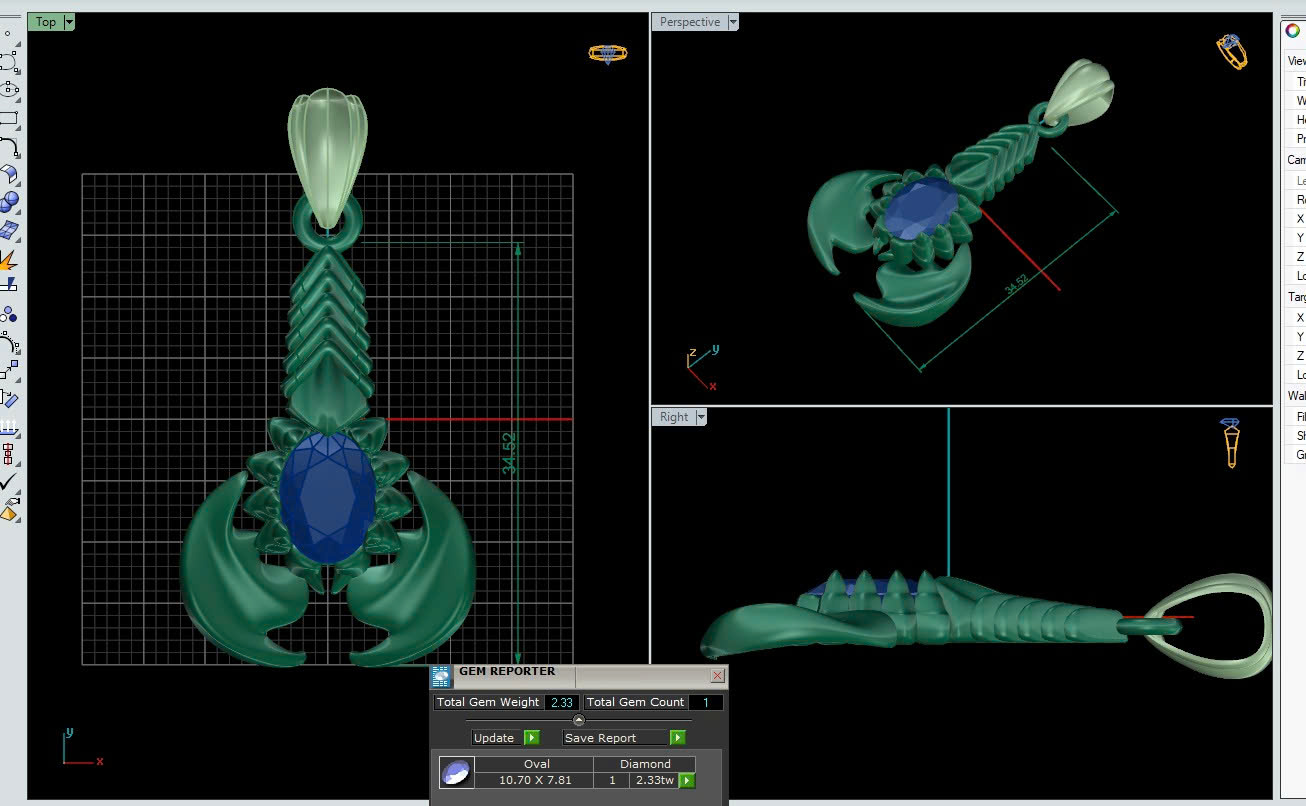Click the Gem Reporter panel icon
This screenshot has height=806, width=1306.
(x=441, y=677)
